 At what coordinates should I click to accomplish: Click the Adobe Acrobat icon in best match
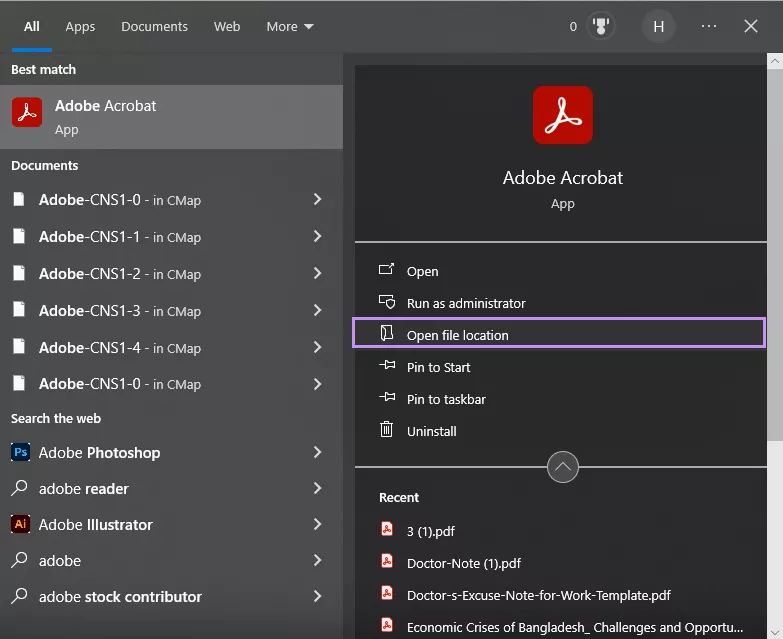coord(27,113)
